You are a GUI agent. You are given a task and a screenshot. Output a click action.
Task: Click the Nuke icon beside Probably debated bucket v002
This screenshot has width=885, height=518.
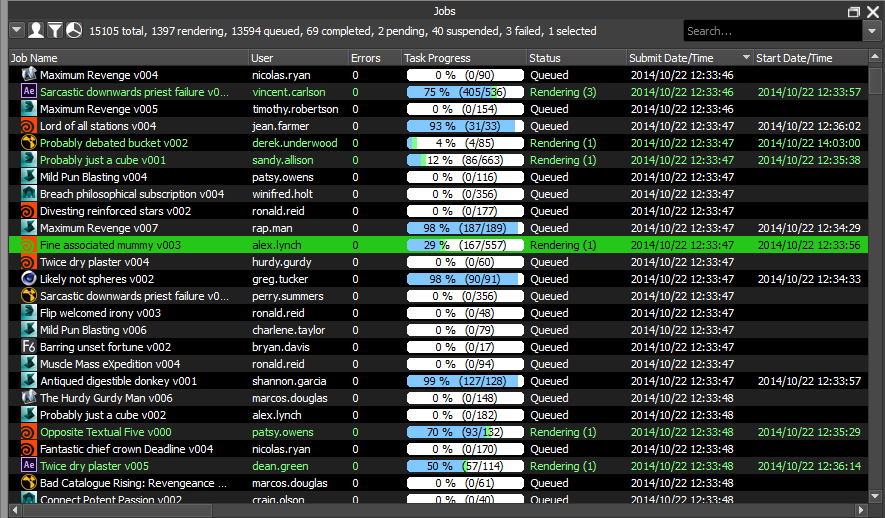(x=28, y=143)
